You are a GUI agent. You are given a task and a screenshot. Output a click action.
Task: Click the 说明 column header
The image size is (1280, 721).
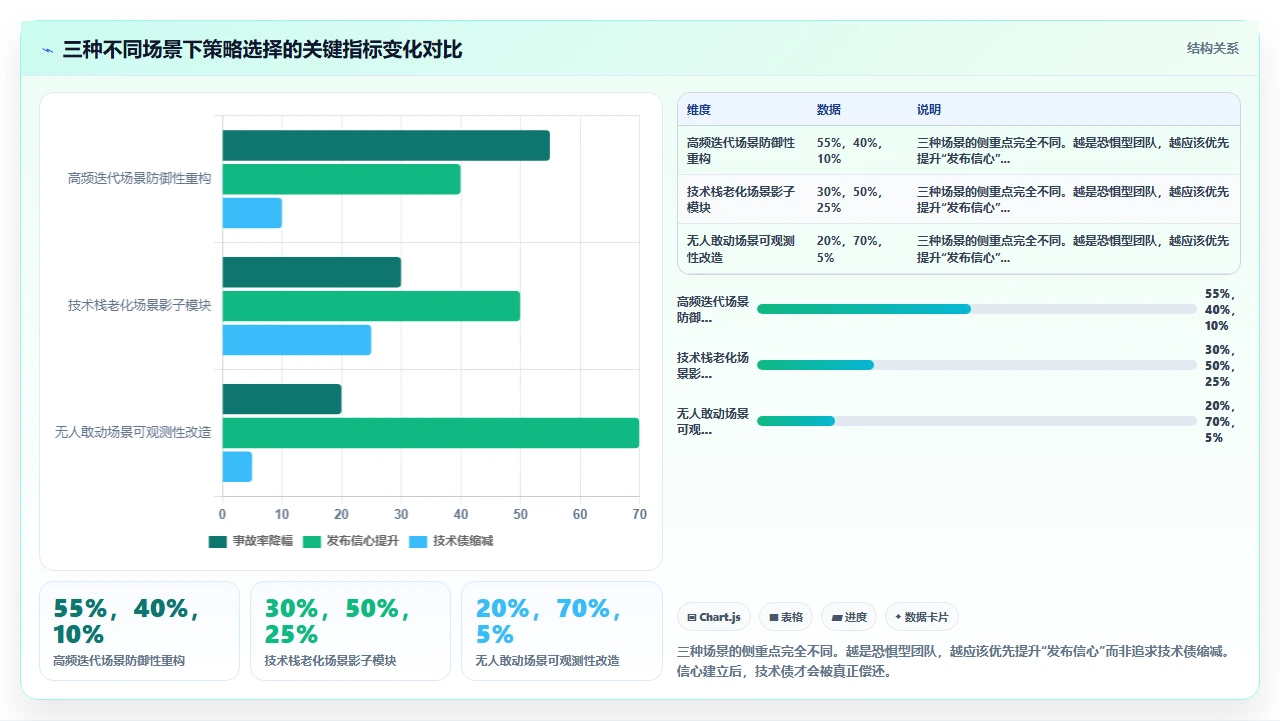(929, 110)
